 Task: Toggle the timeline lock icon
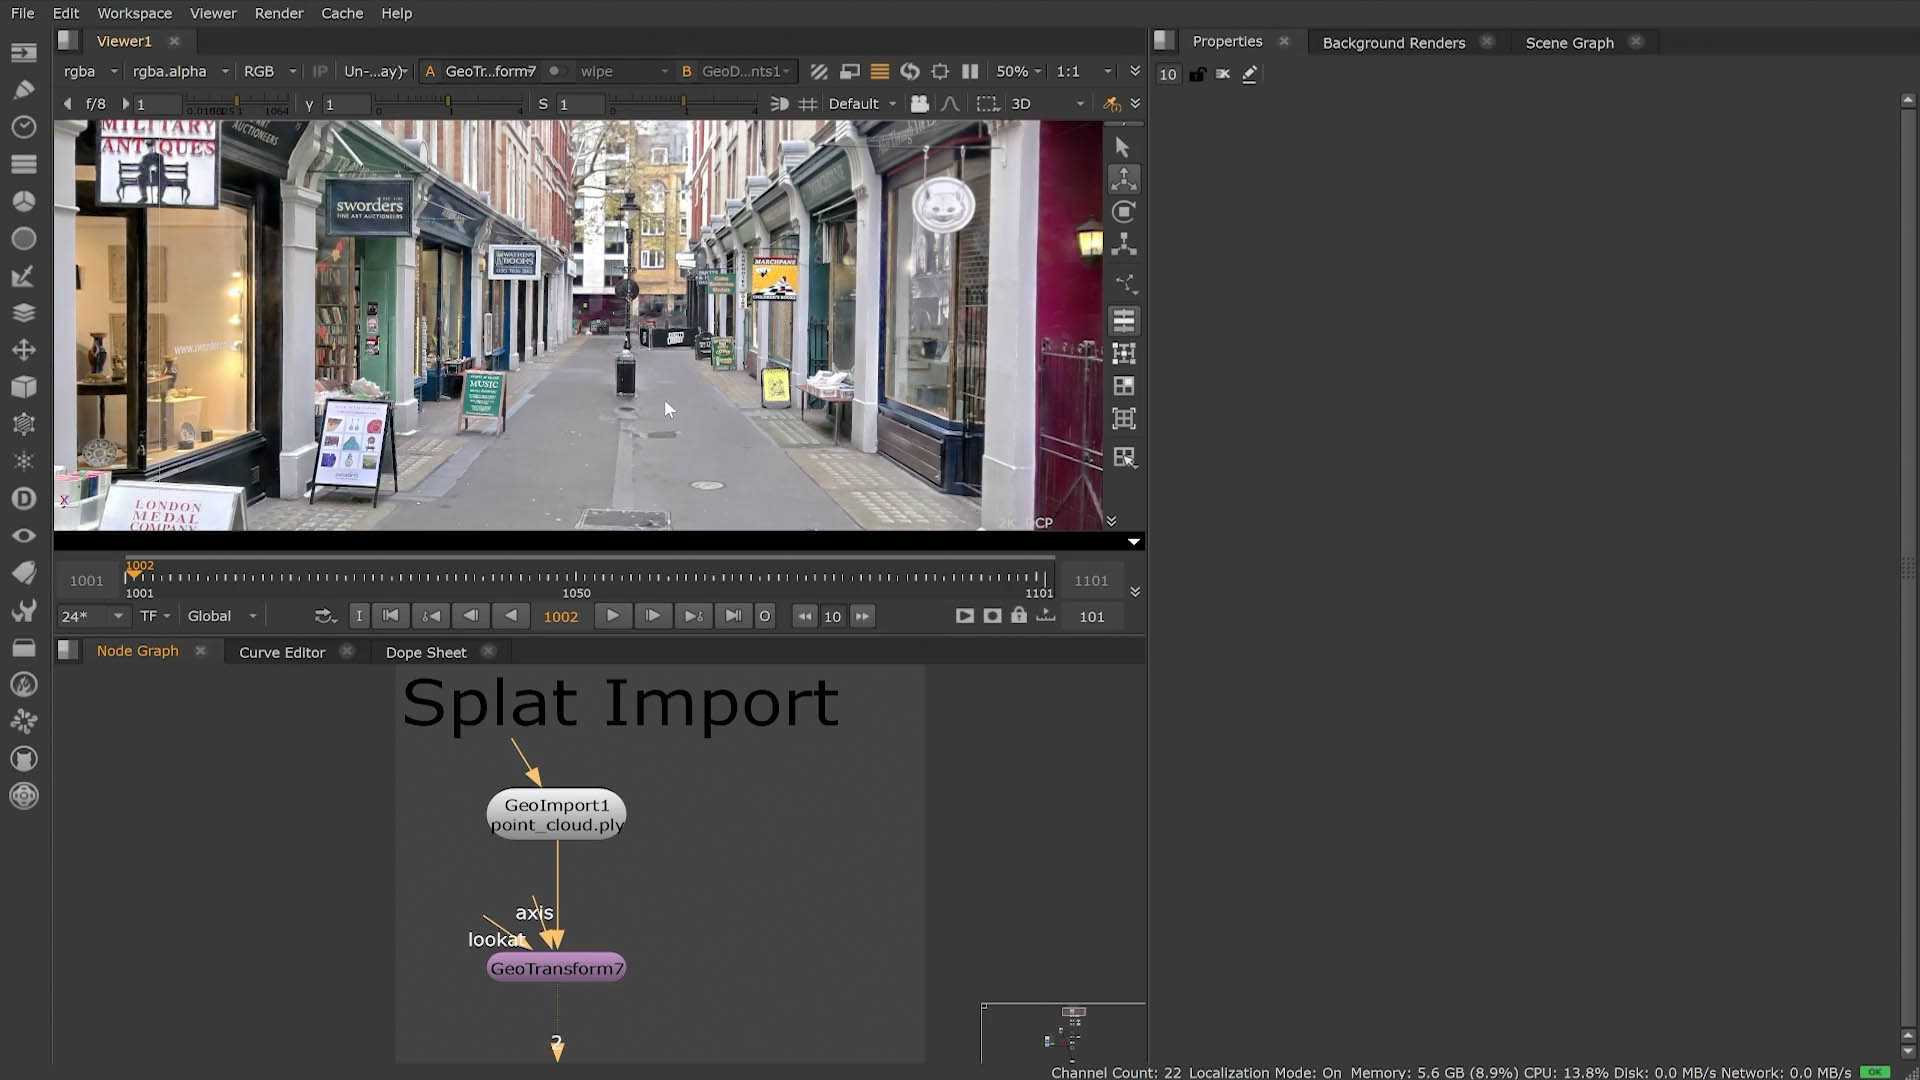coord(1018,616)
